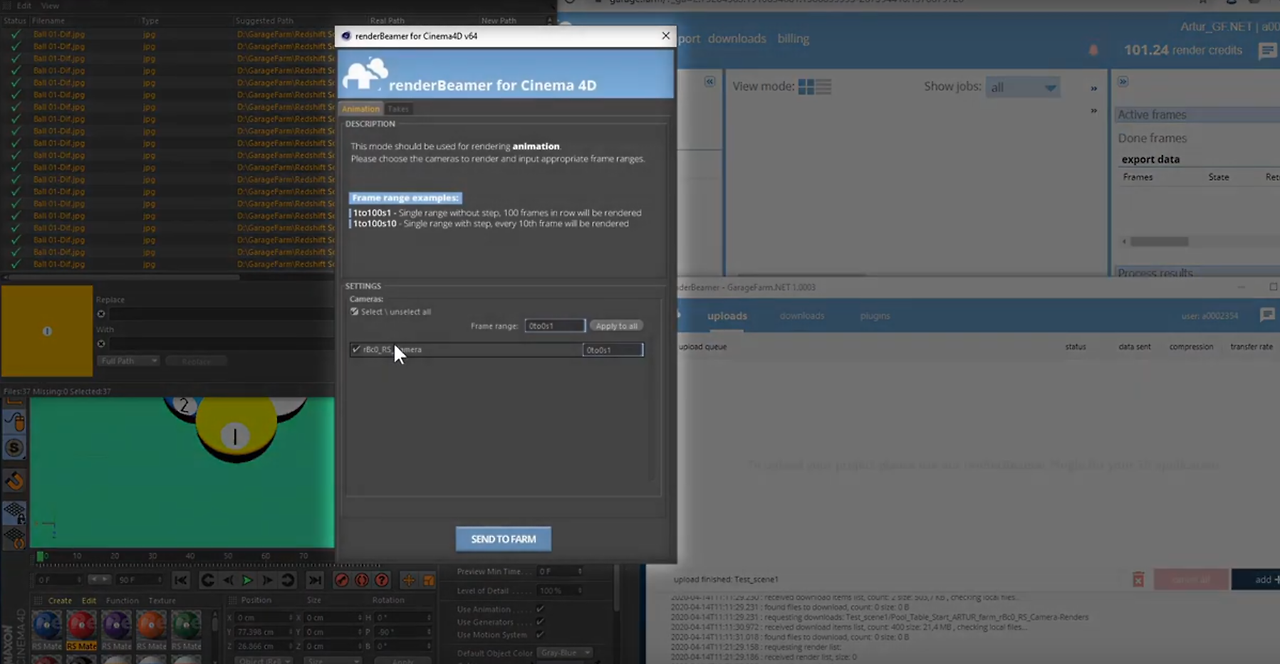Select list view mode icon
This screenshot has width=1280, height=664.
(x=823, y=87)
